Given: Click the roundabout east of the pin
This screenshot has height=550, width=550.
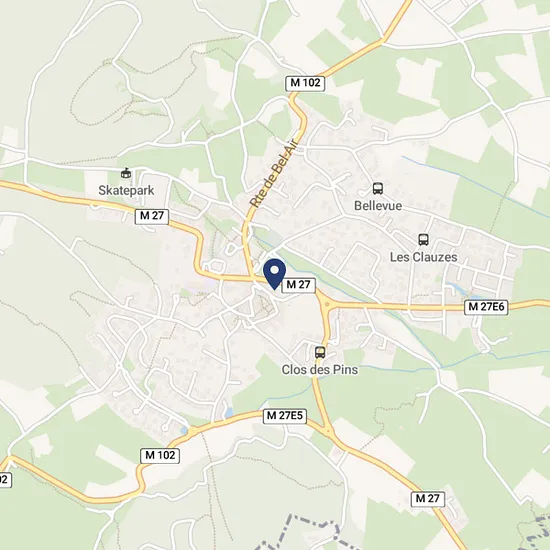Looking at the screenshot, I should click(x=327, y=305).
